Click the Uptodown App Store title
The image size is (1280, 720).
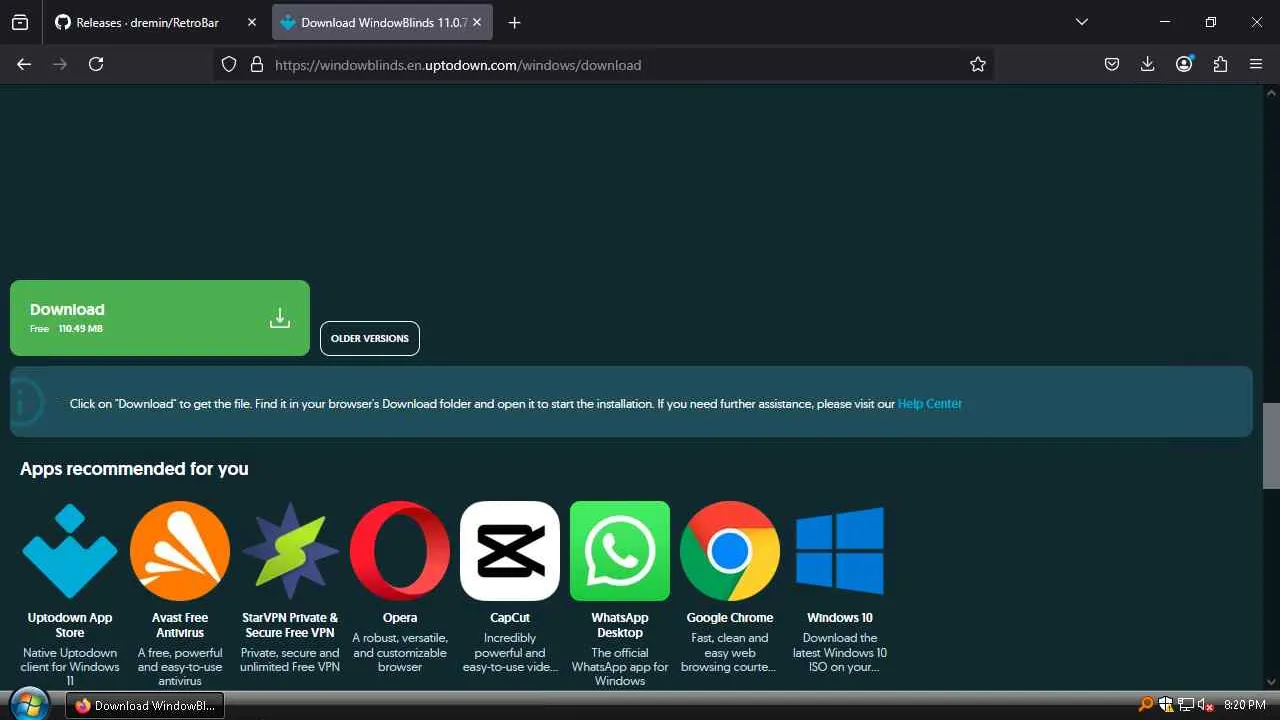coord(70,625)
